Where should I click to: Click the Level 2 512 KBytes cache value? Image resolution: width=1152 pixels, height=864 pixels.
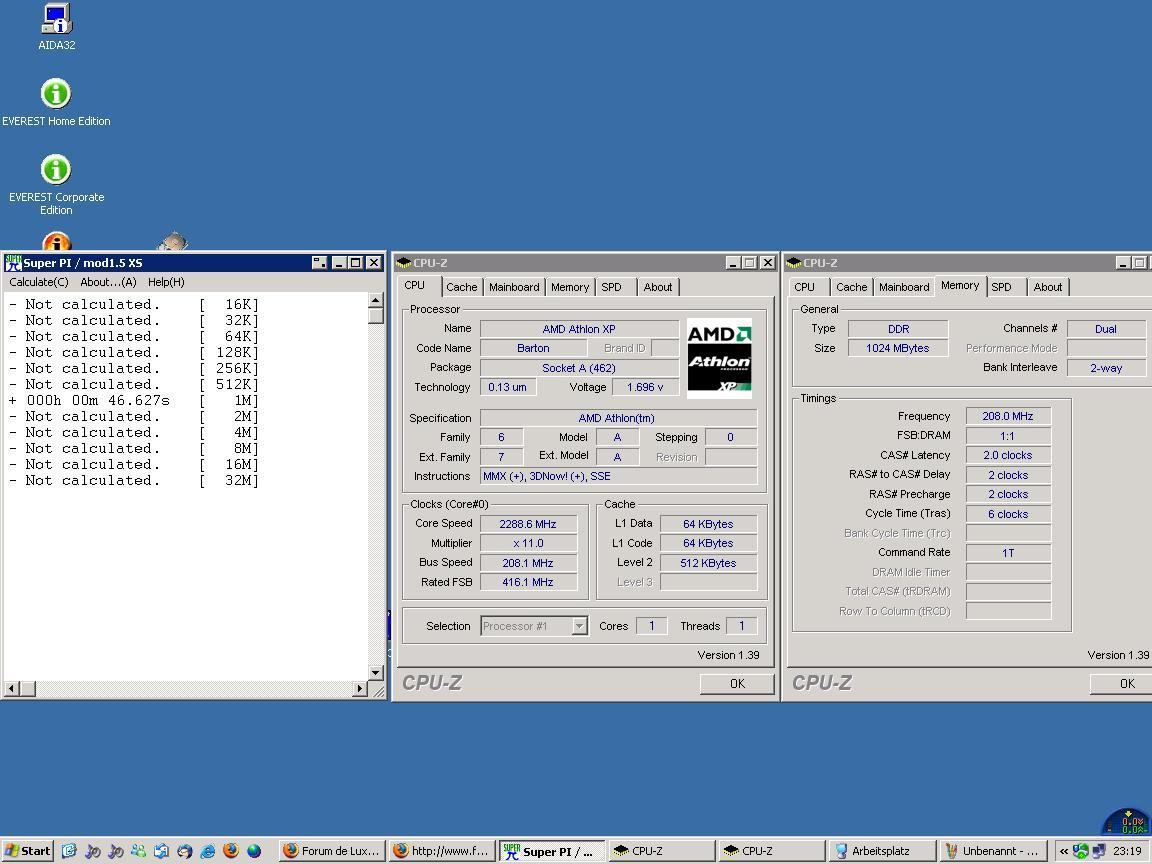[708, 563]
